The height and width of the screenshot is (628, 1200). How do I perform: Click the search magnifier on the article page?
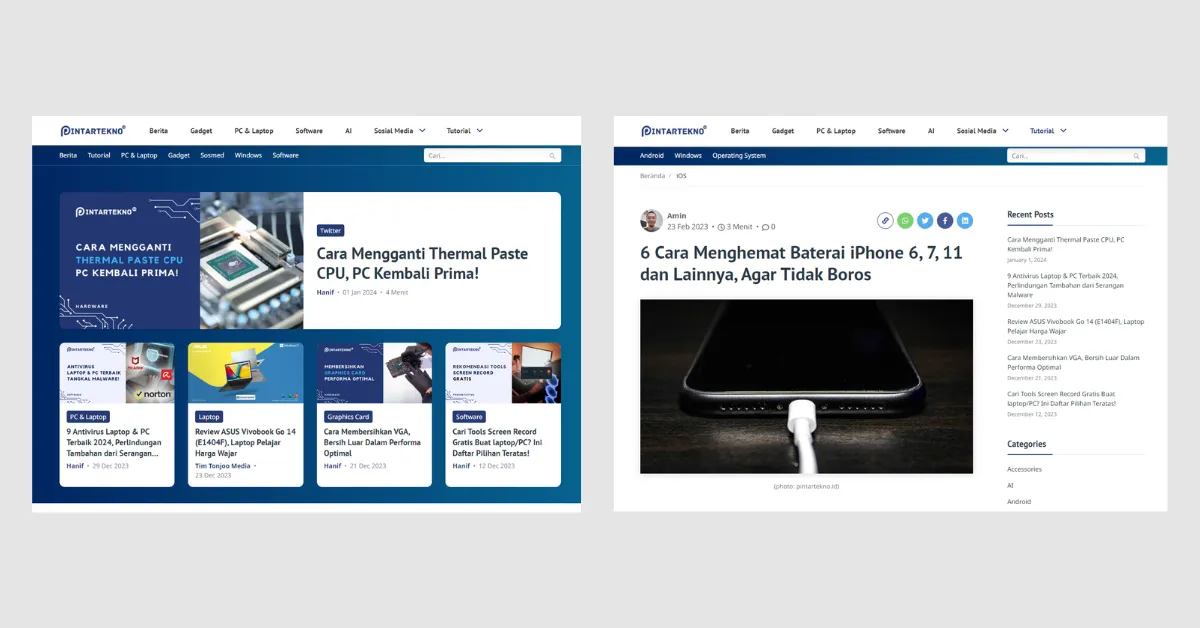(x=1136, y=156)
